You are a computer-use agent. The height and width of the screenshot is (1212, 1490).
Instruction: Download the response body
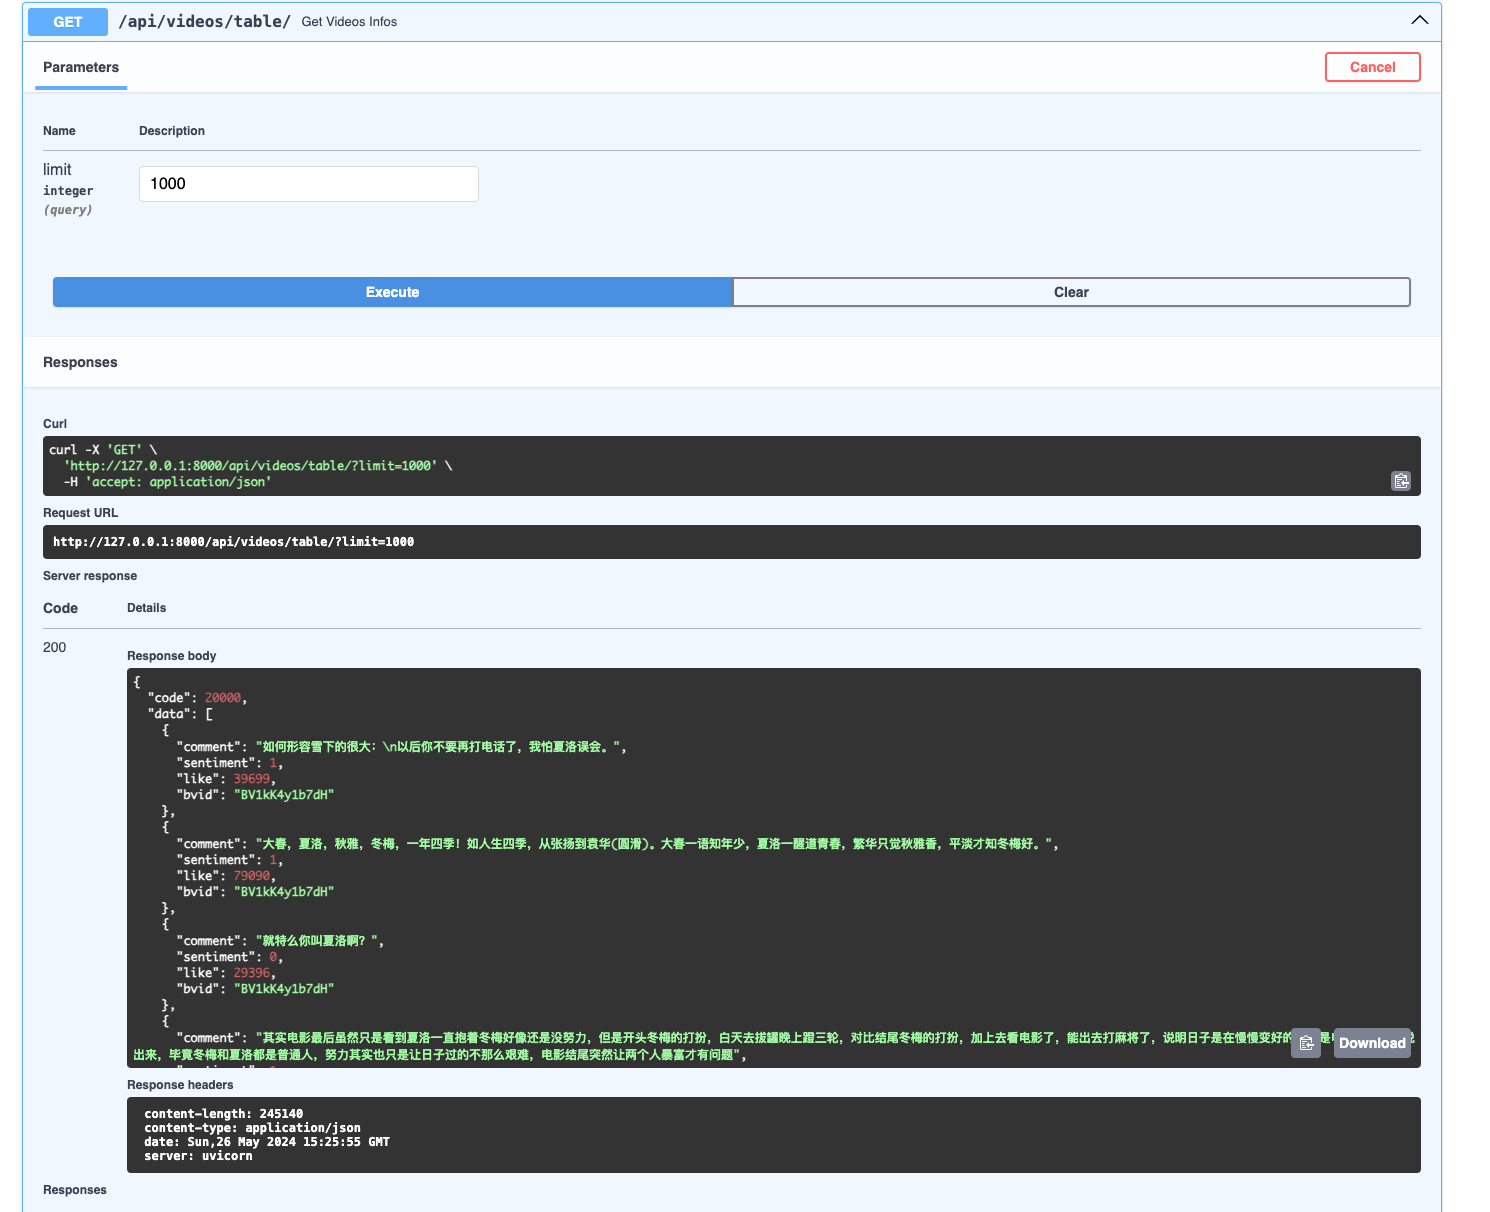coord(1372,1043)
